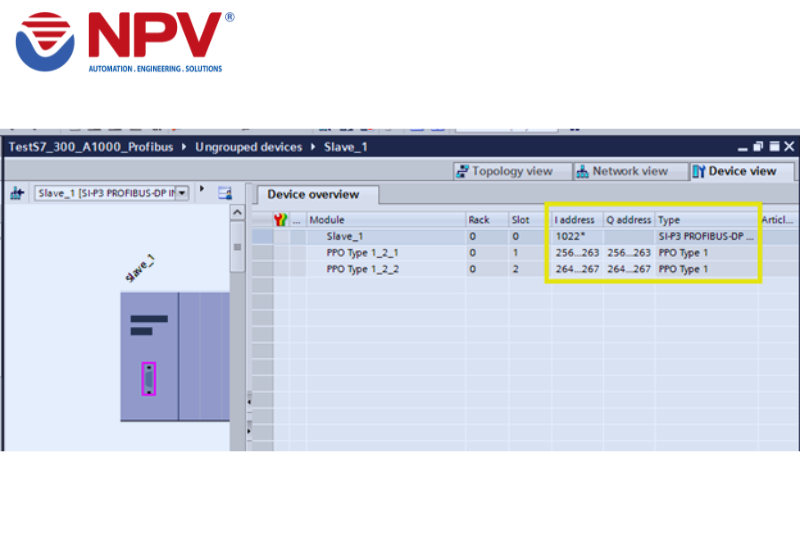Click the small right arrow after device selector

(202, 190)
